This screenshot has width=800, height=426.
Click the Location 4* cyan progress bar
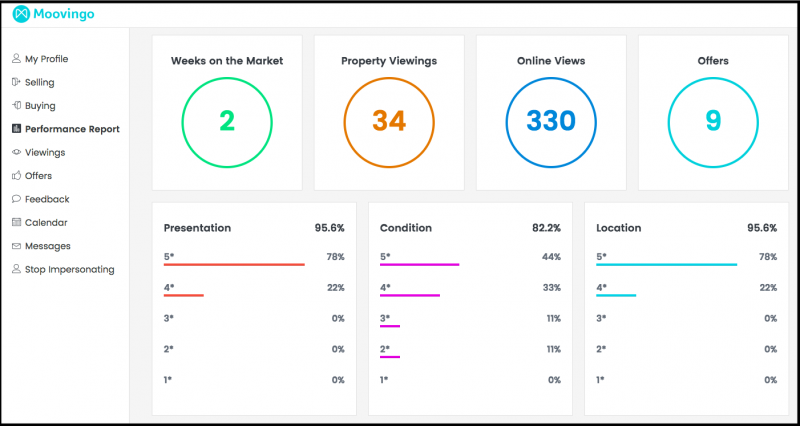pos(616,295)
